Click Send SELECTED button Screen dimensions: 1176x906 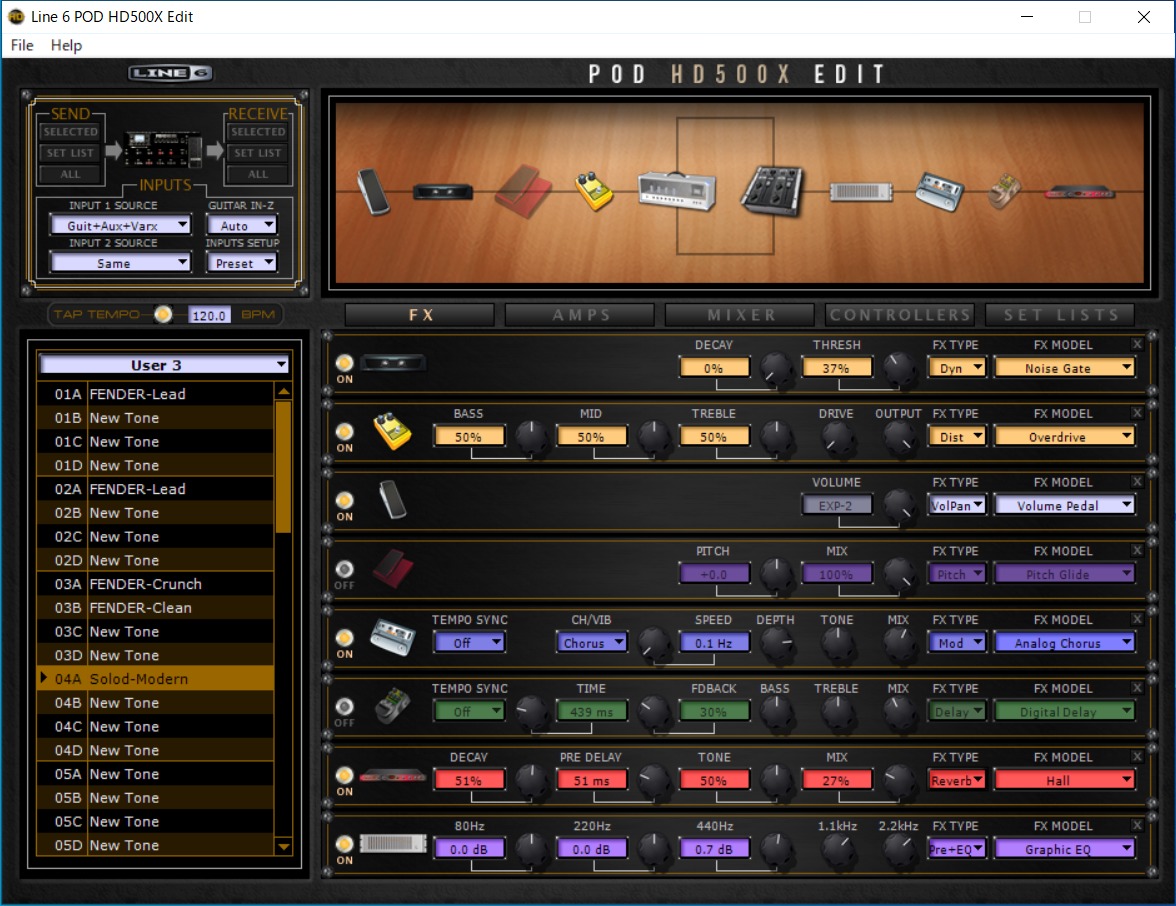click(x=70, y=131)
